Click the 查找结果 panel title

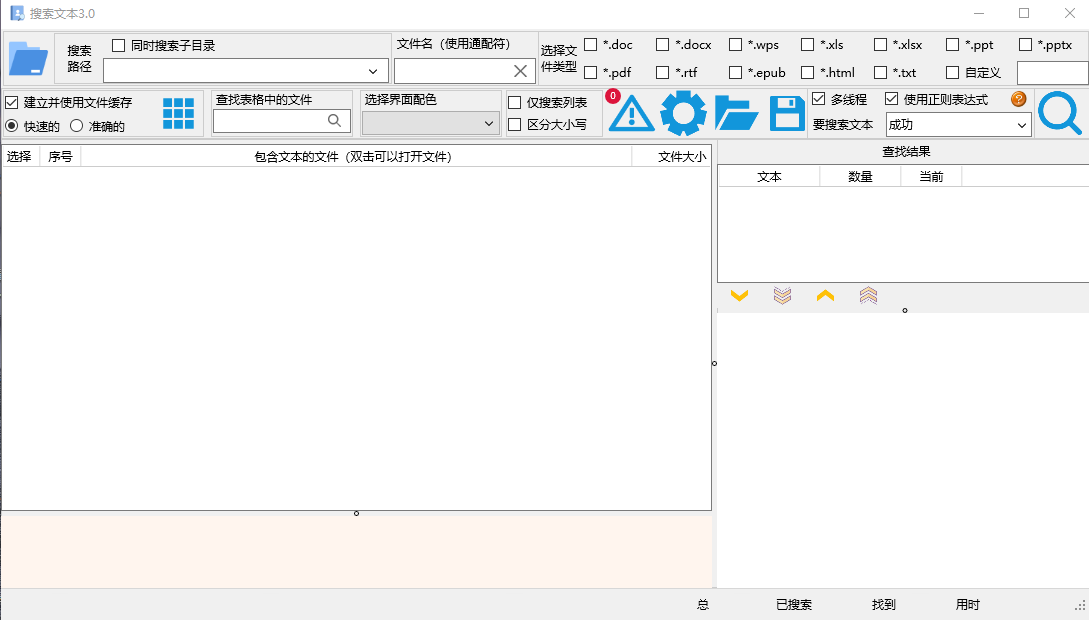[x=906, y=151]
